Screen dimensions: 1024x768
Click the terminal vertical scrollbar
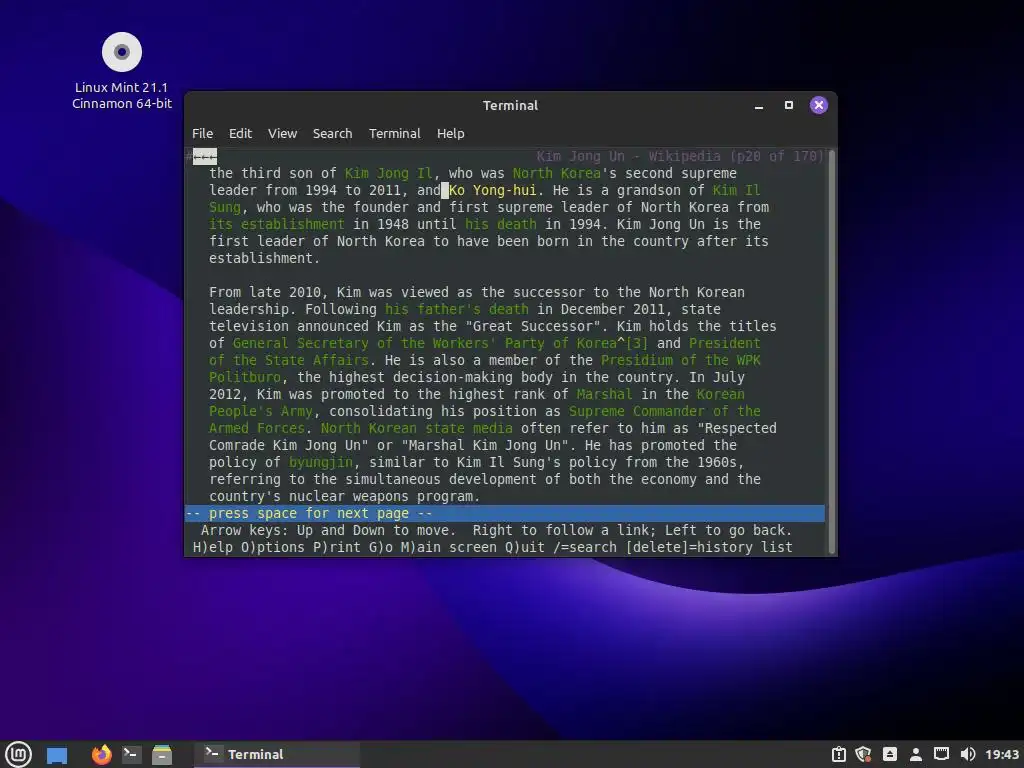831,353
